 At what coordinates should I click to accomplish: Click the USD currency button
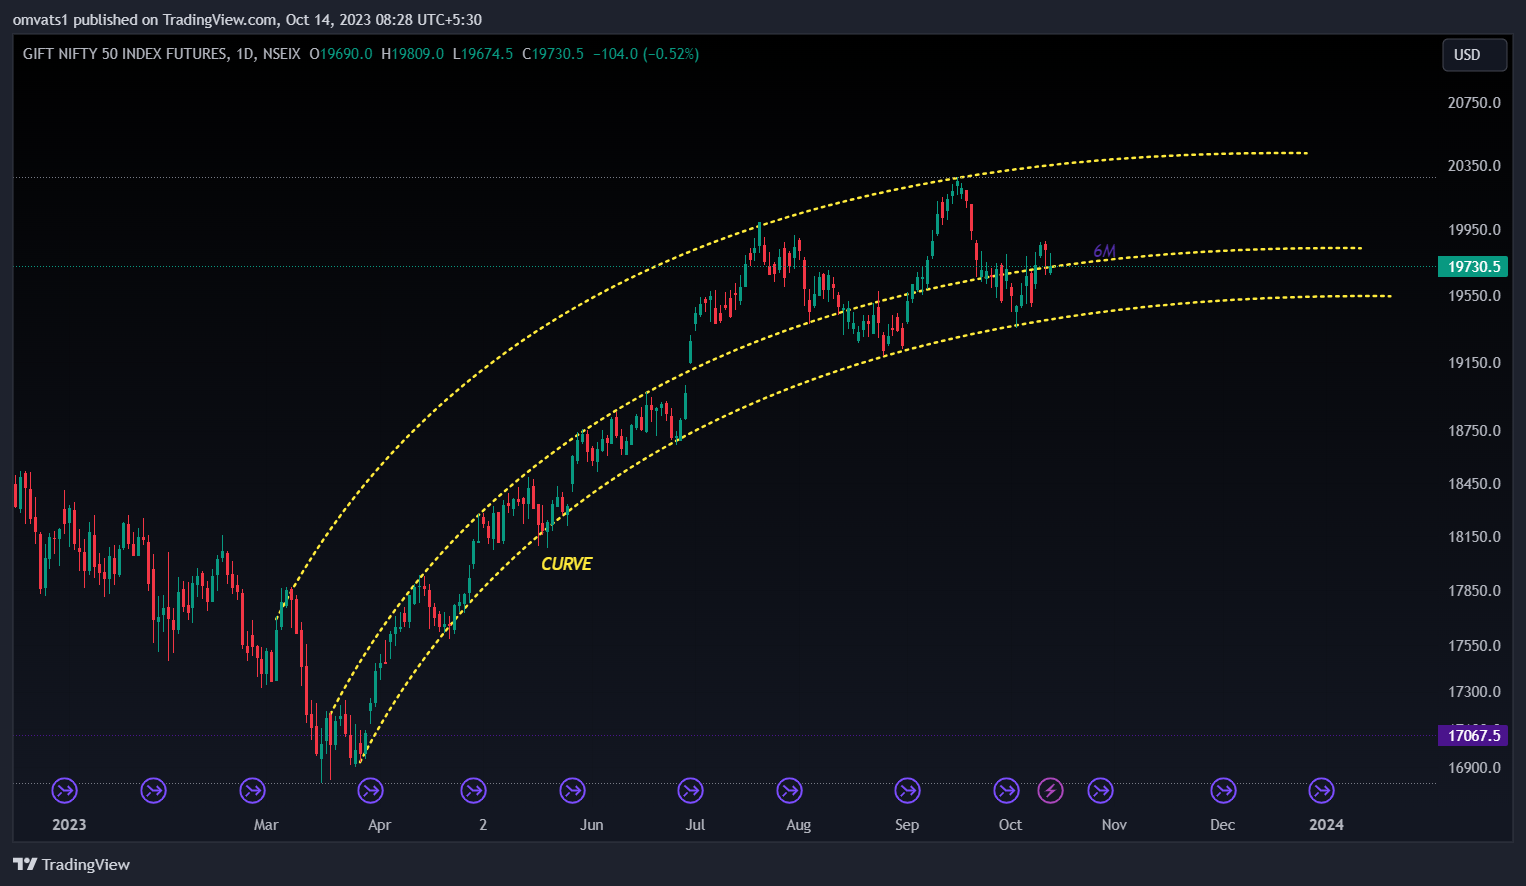(x=1474, y=55)
